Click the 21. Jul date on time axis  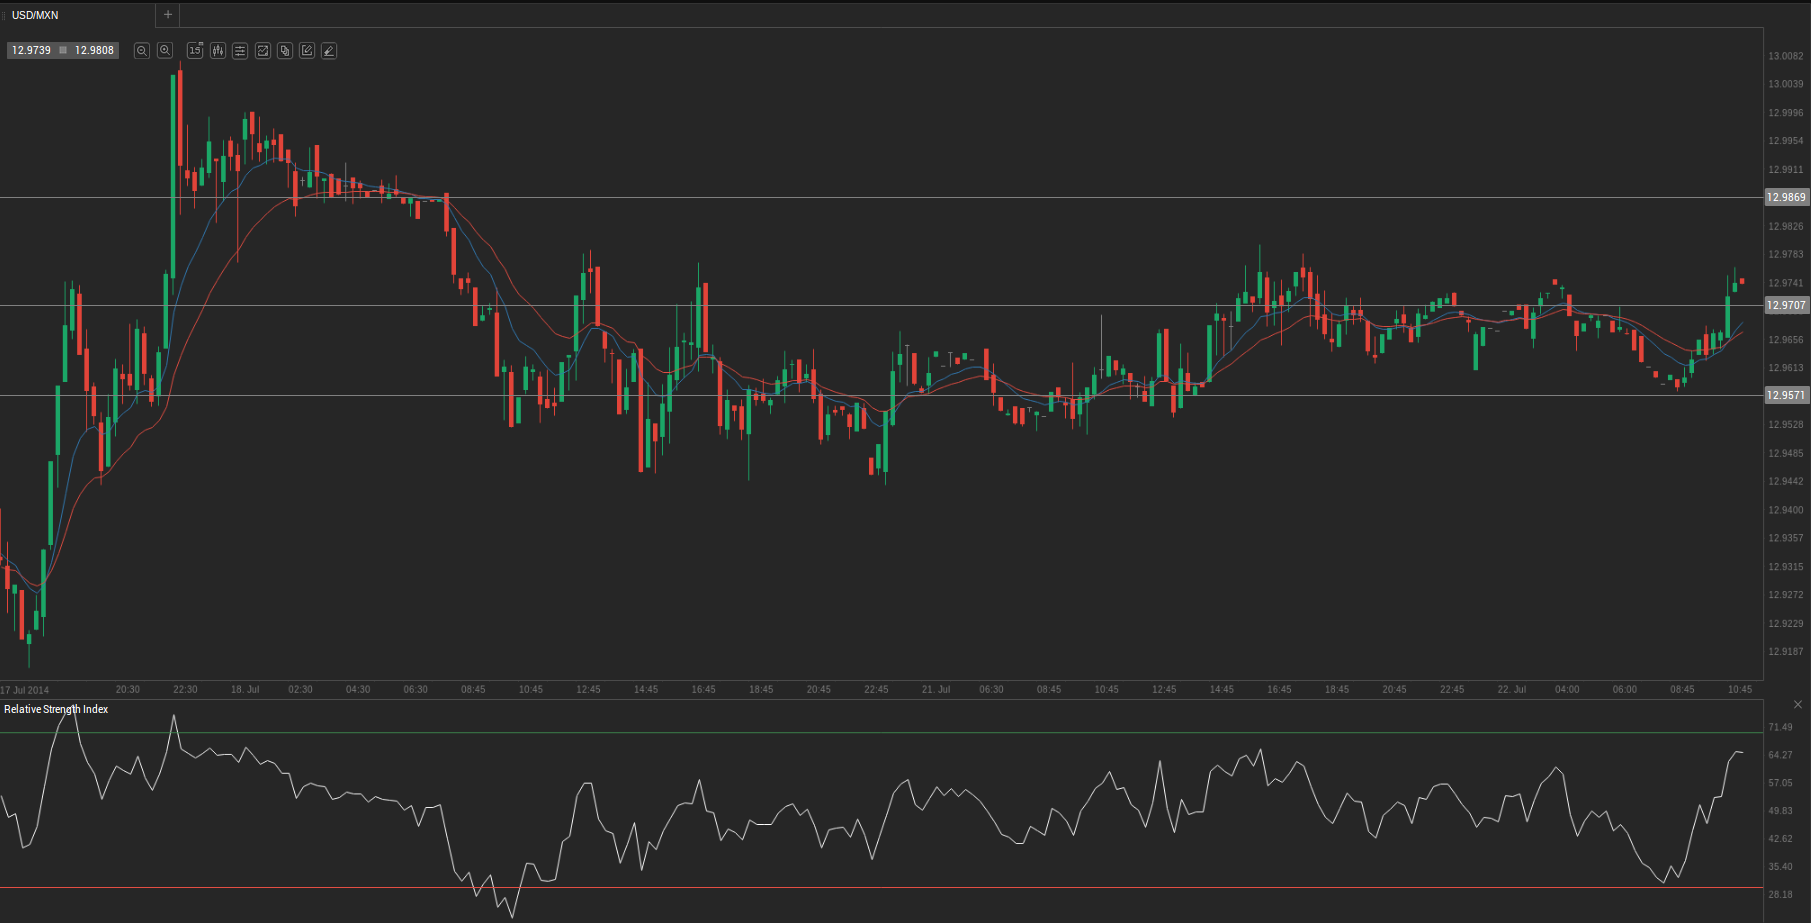(935, 689)
